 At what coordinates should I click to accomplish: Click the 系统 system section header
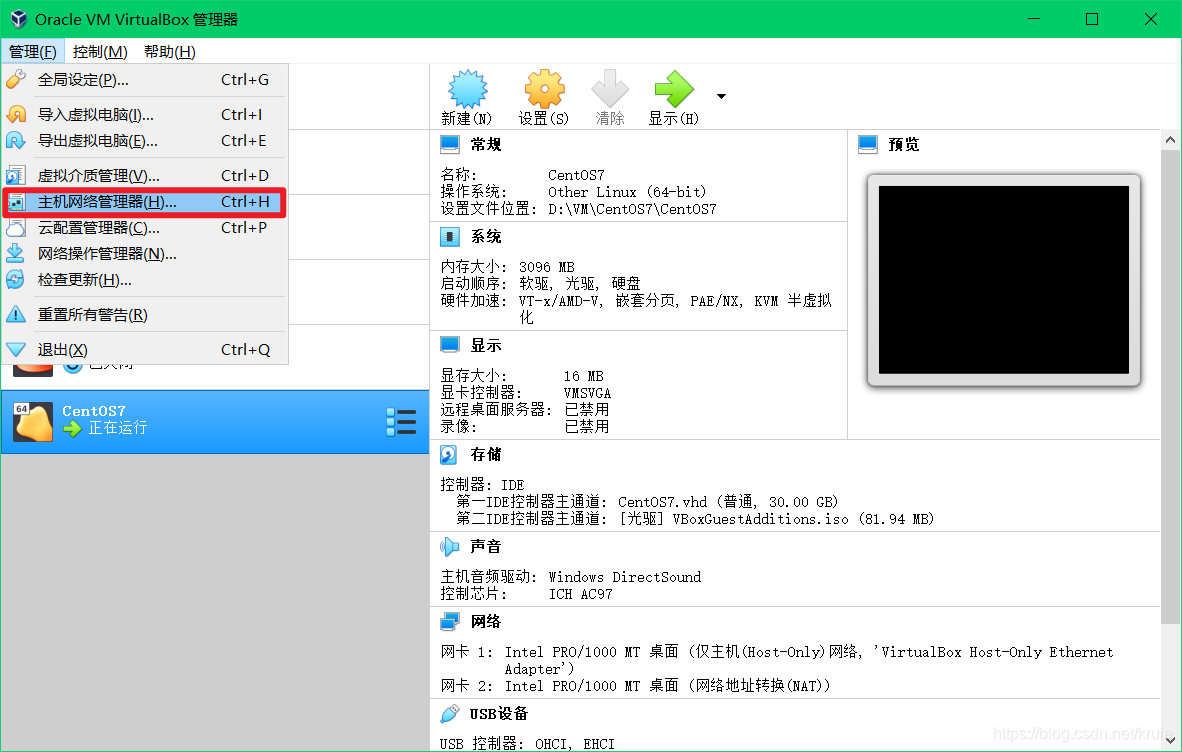(485, 237)
